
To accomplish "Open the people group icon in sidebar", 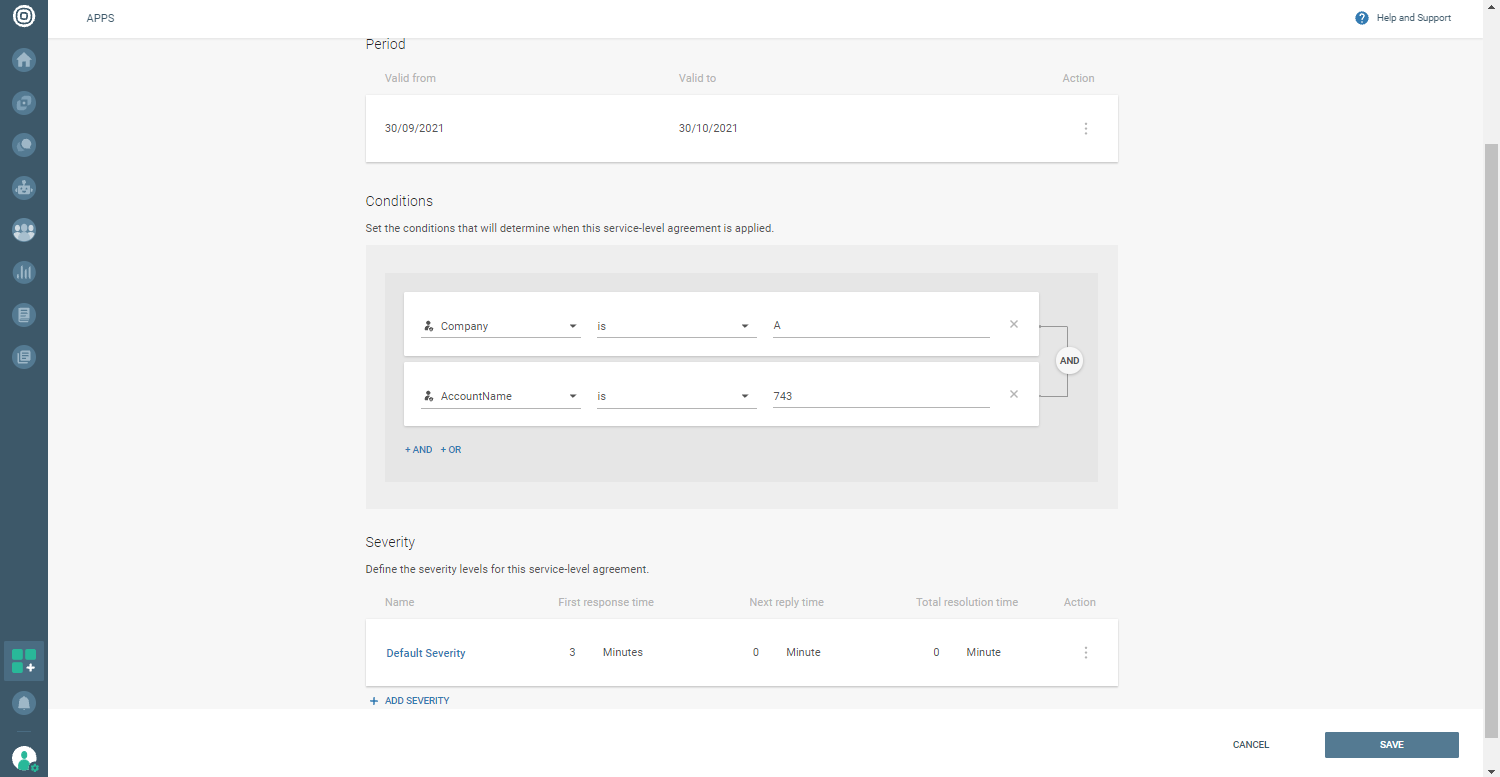I will (24, 230).
